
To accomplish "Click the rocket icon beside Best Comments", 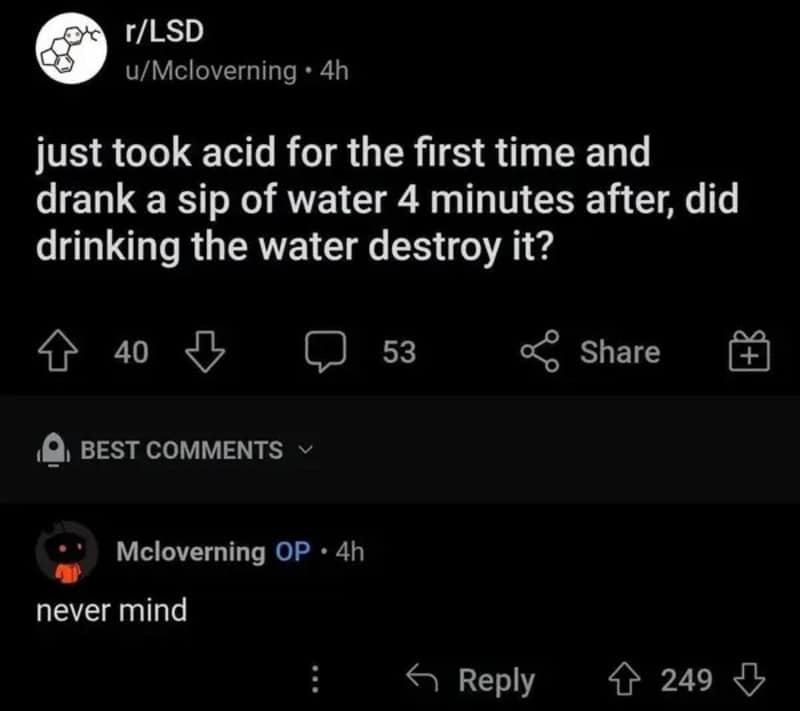I will (x=53, y=450).
